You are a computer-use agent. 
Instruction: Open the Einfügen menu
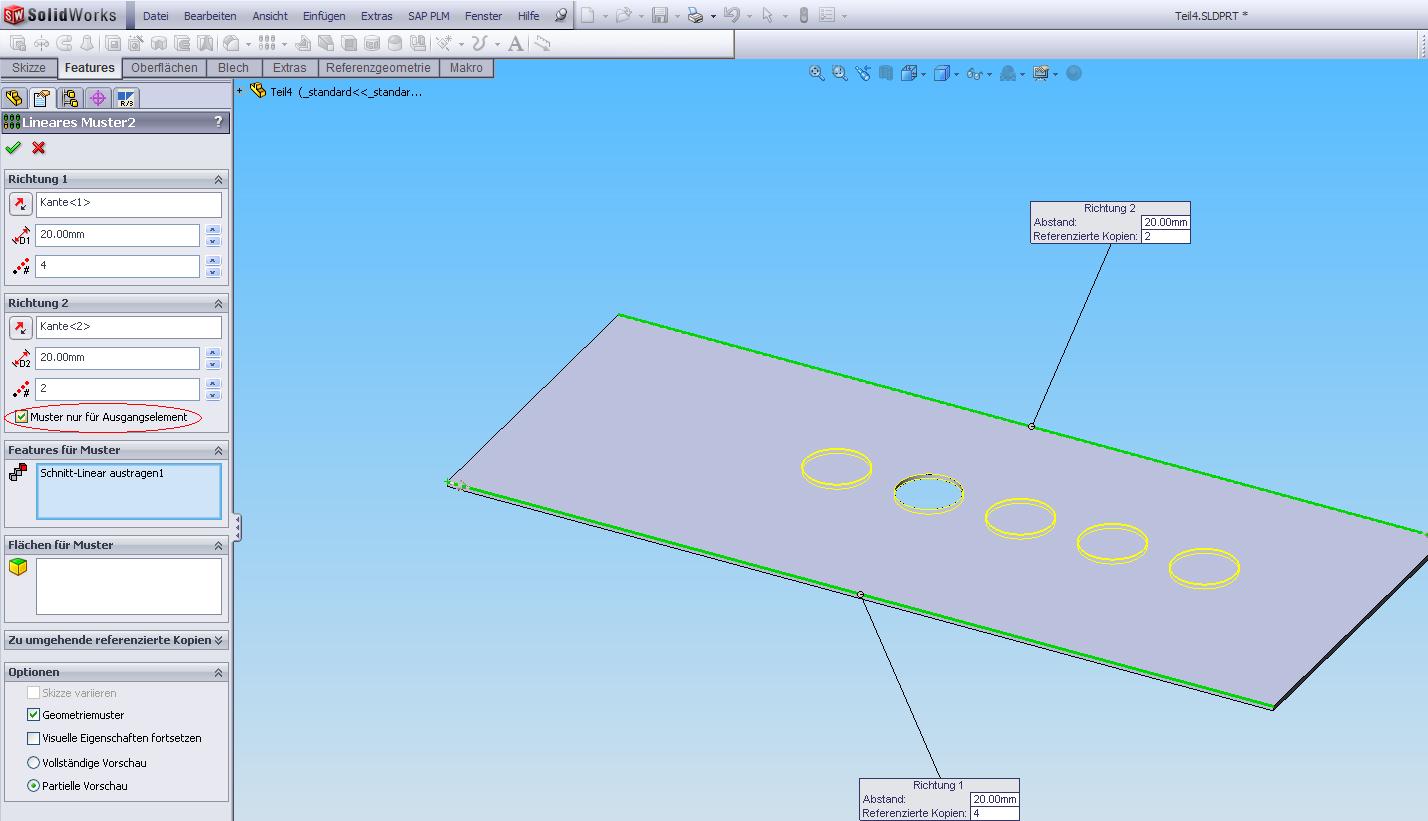tap(324, 16)
